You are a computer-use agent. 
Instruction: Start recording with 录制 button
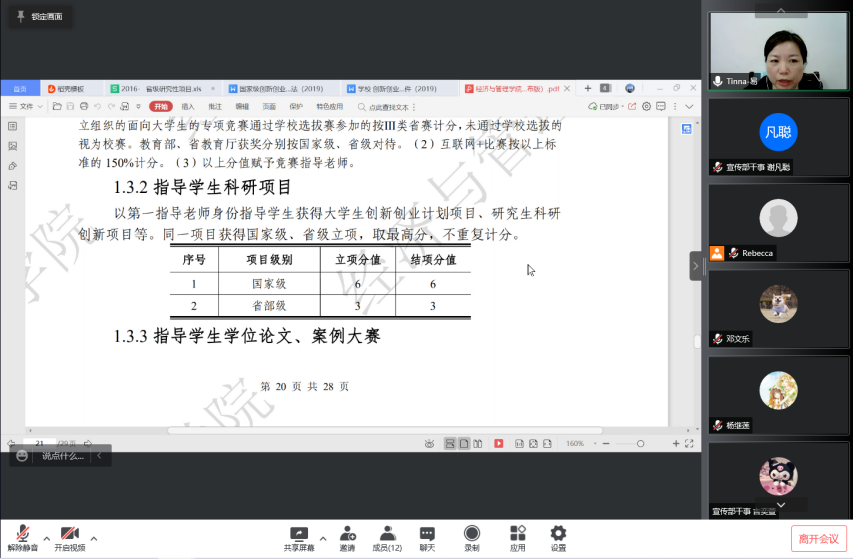click(x=471, y=537)
